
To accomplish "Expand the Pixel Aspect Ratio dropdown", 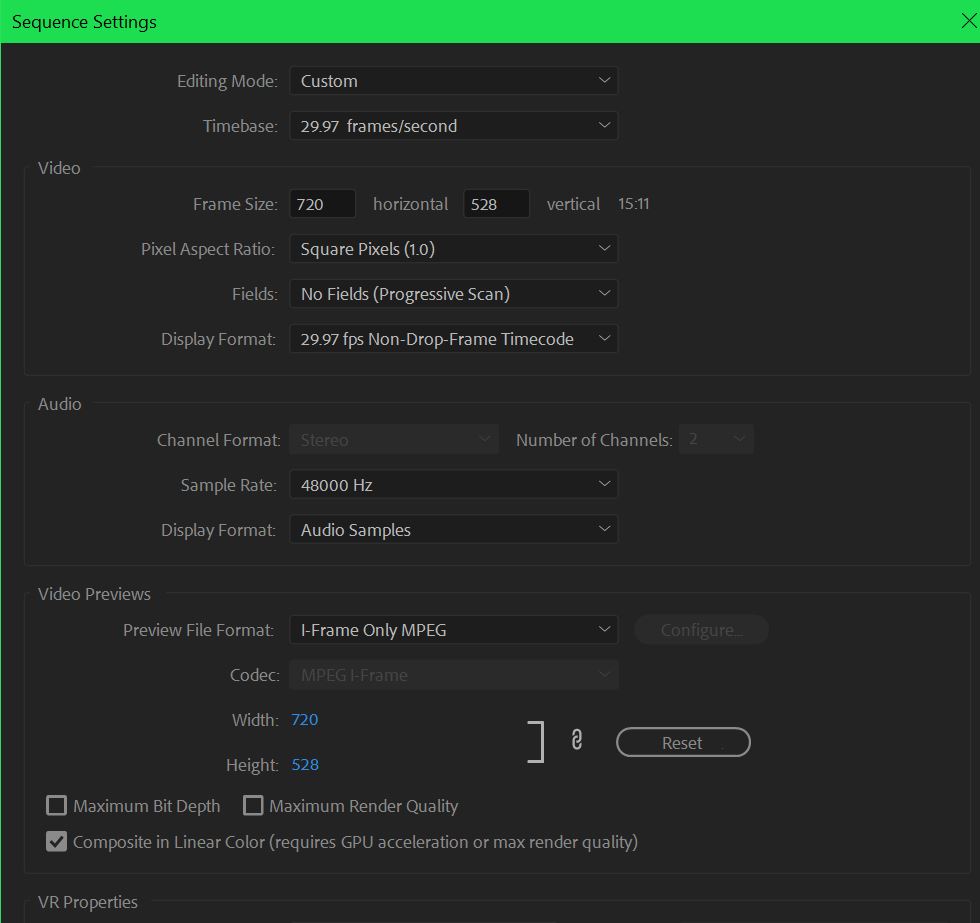I will (x=453, y=249).
